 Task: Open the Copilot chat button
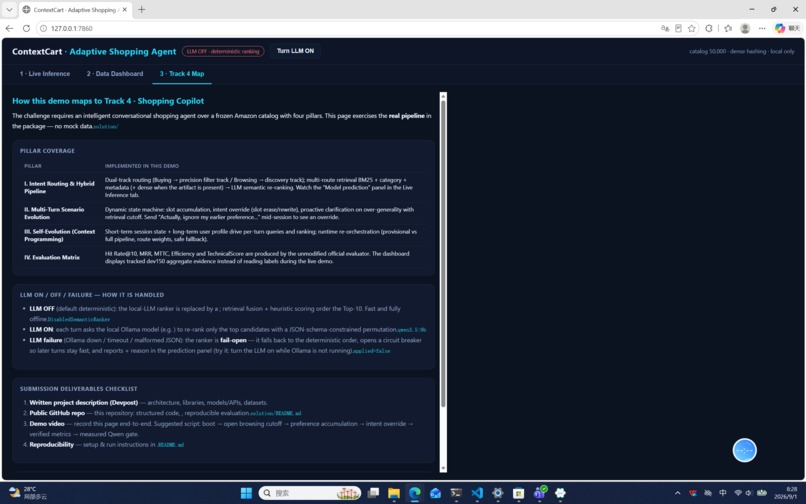click(x=787, y=28)
